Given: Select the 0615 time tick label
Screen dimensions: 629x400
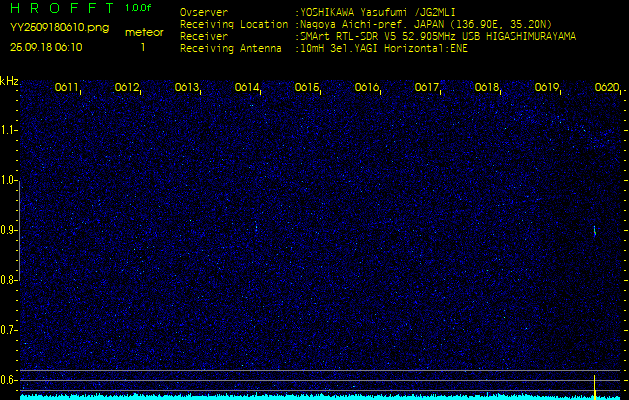Looking at the screenshot, I should (307, 88).
